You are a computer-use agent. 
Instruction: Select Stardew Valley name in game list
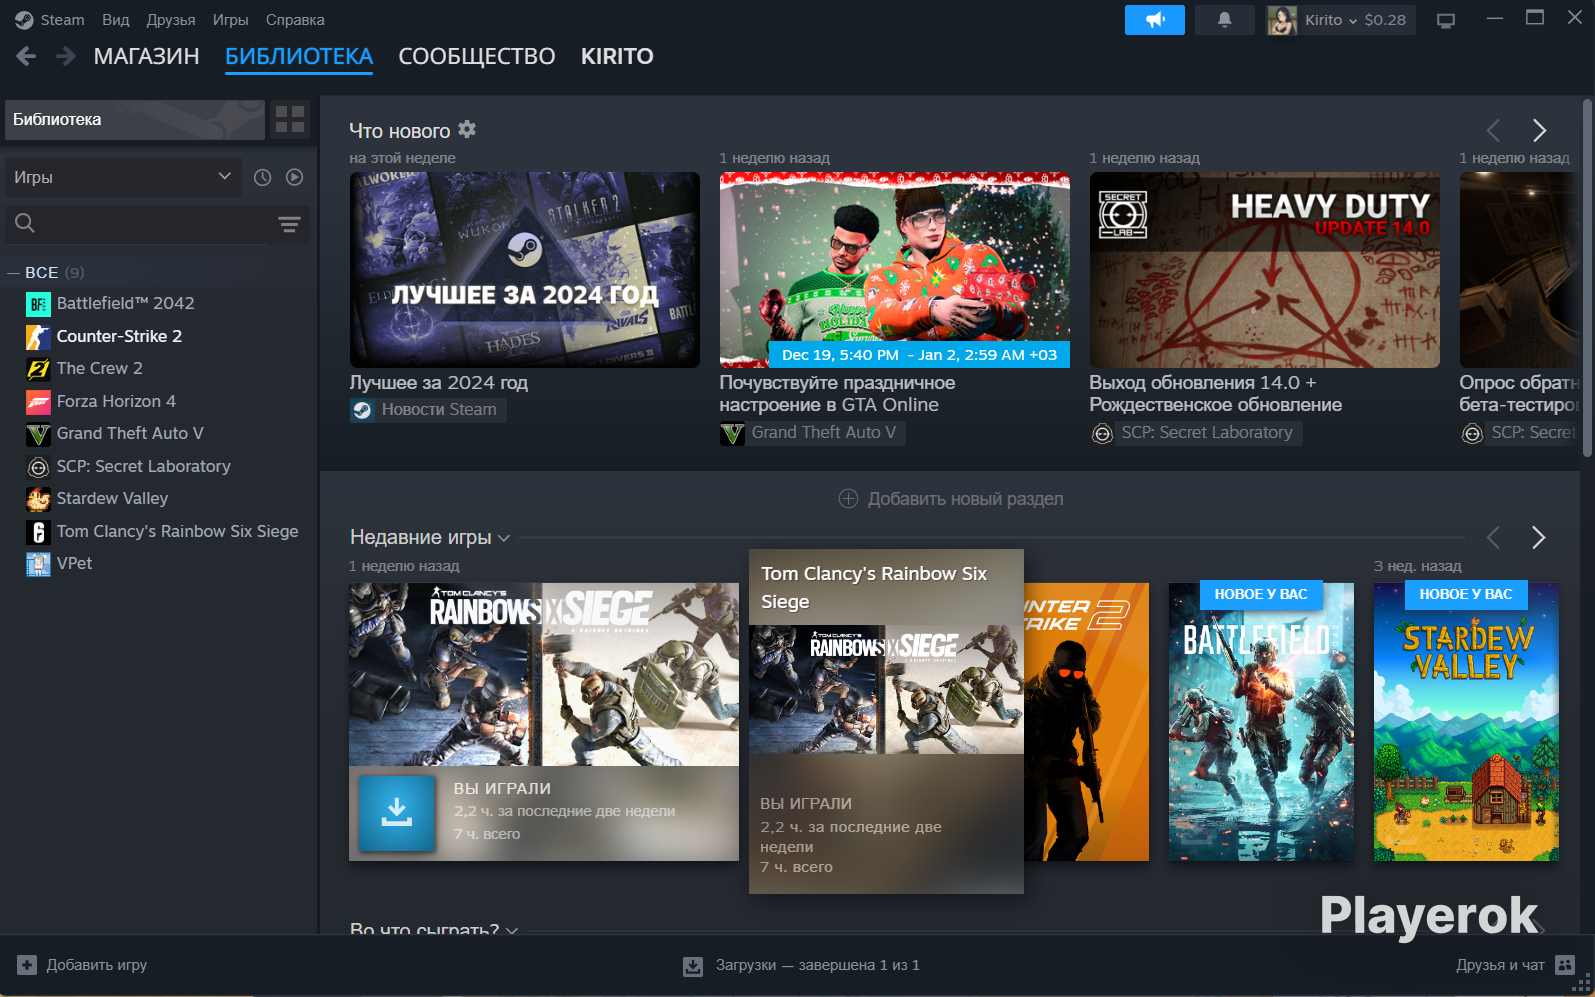(113, 499)
